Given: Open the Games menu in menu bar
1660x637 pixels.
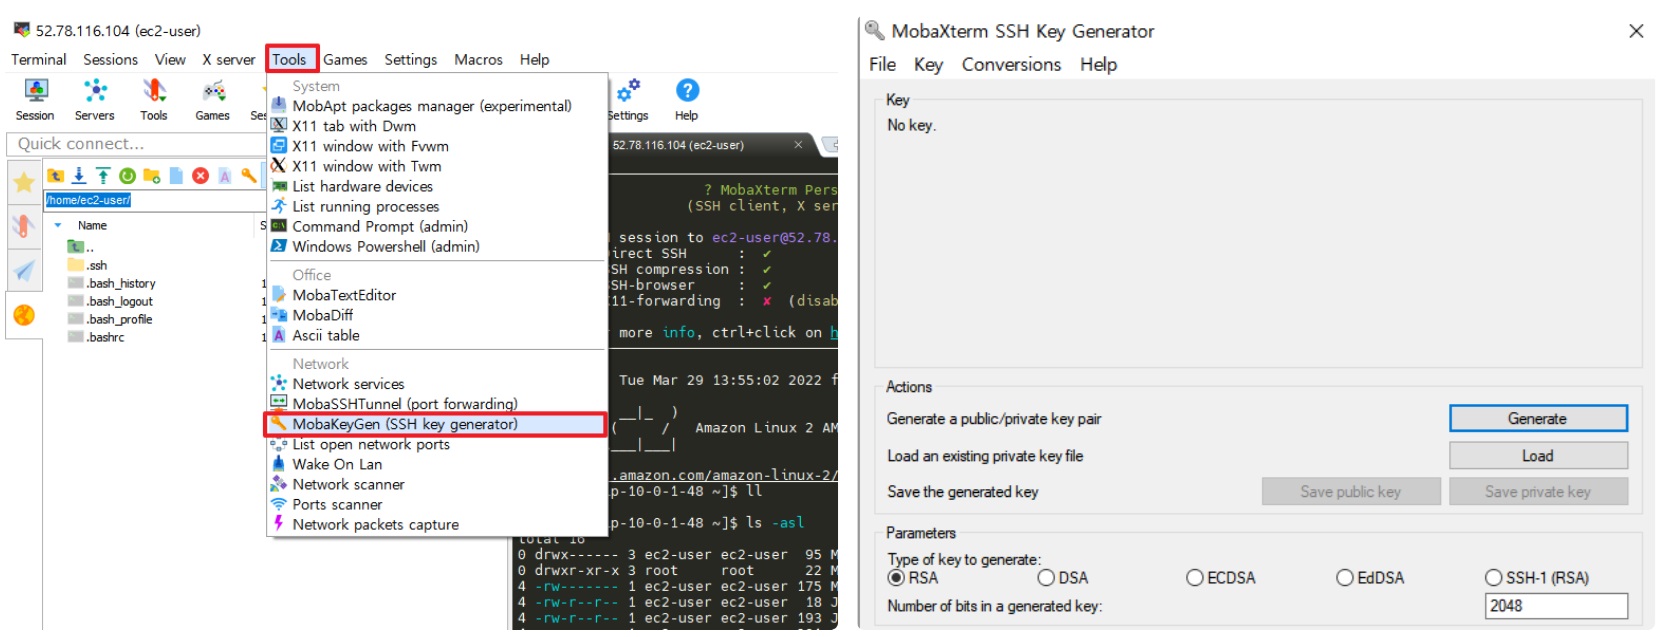Looking at the screenshot, I should coord(345,59).
